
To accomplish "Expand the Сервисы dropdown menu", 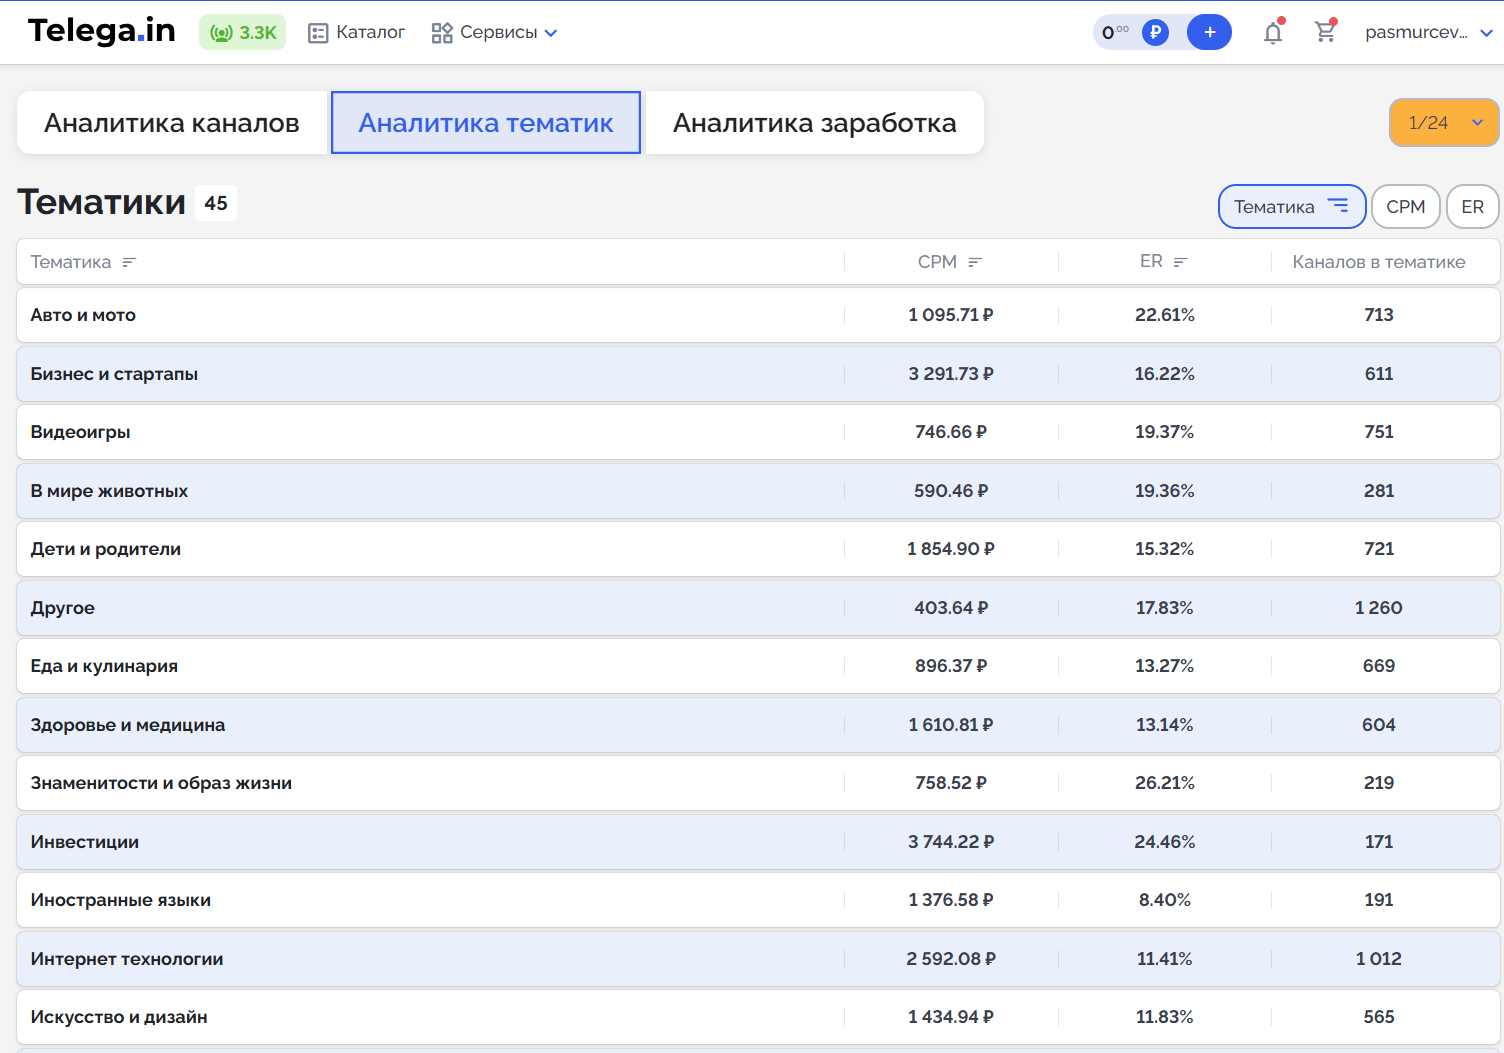I will (494, 32).
